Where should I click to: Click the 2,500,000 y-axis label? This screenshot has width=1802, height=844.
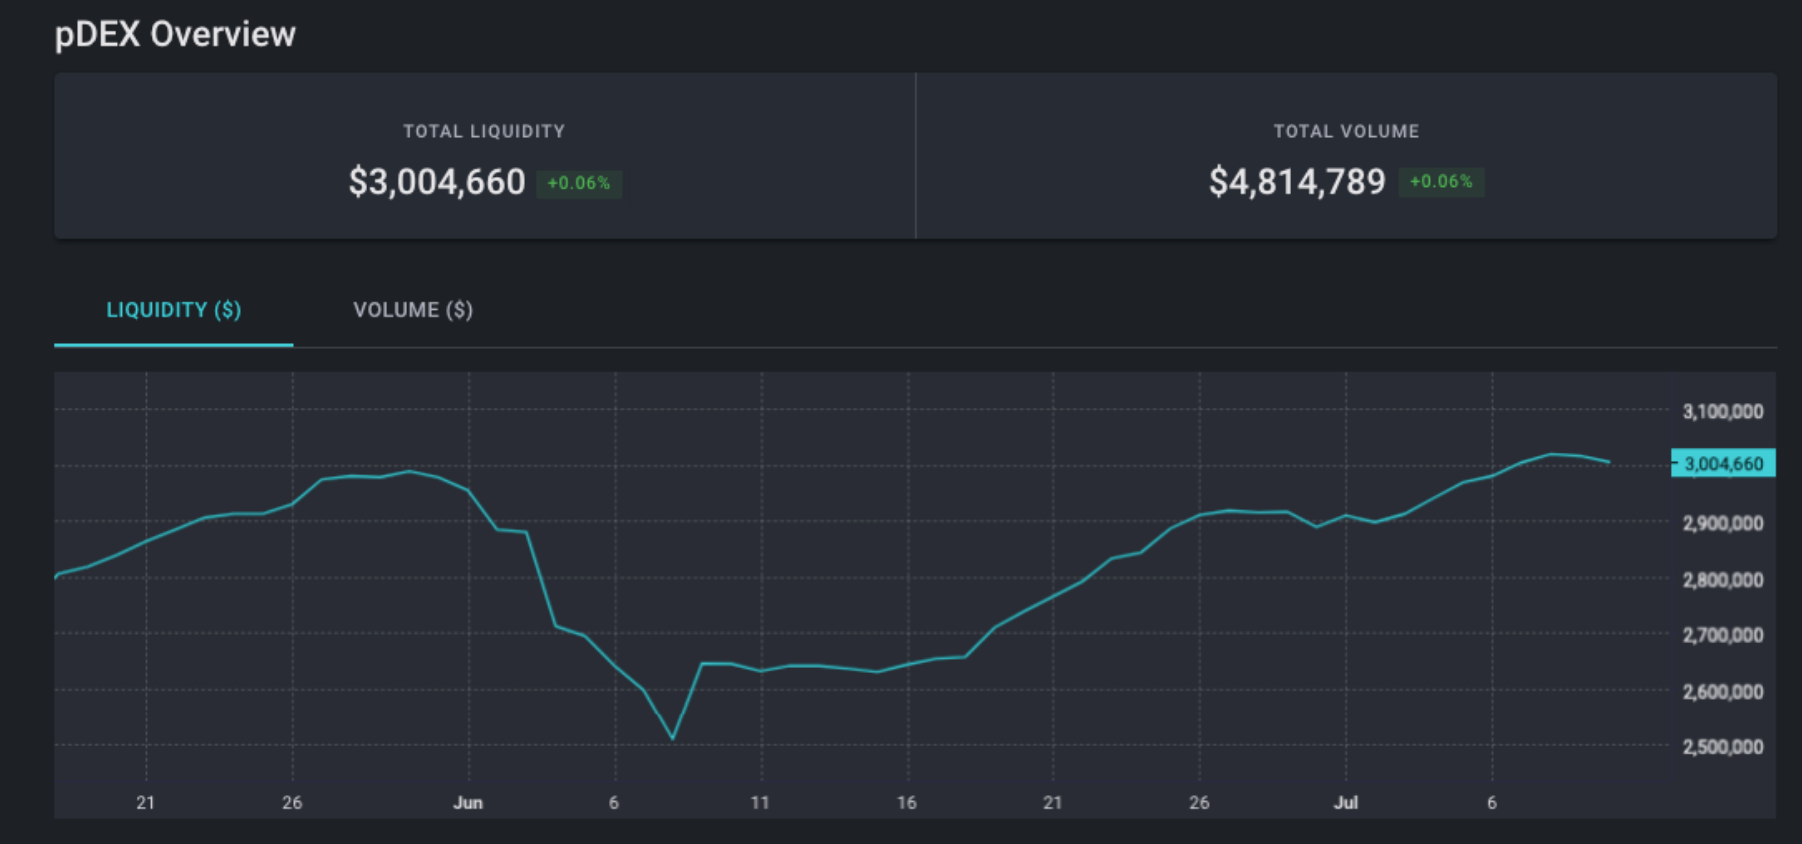coord(1723,747)
